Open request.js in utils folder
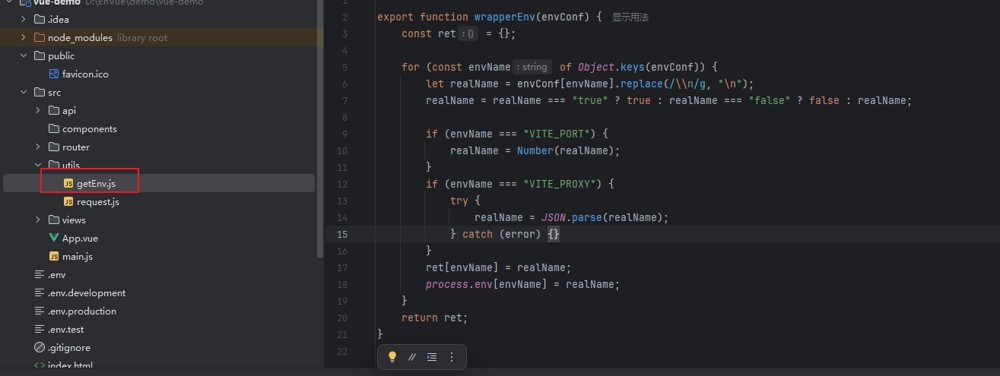This screenshot has height=376, width=1000. coord(91,202)
